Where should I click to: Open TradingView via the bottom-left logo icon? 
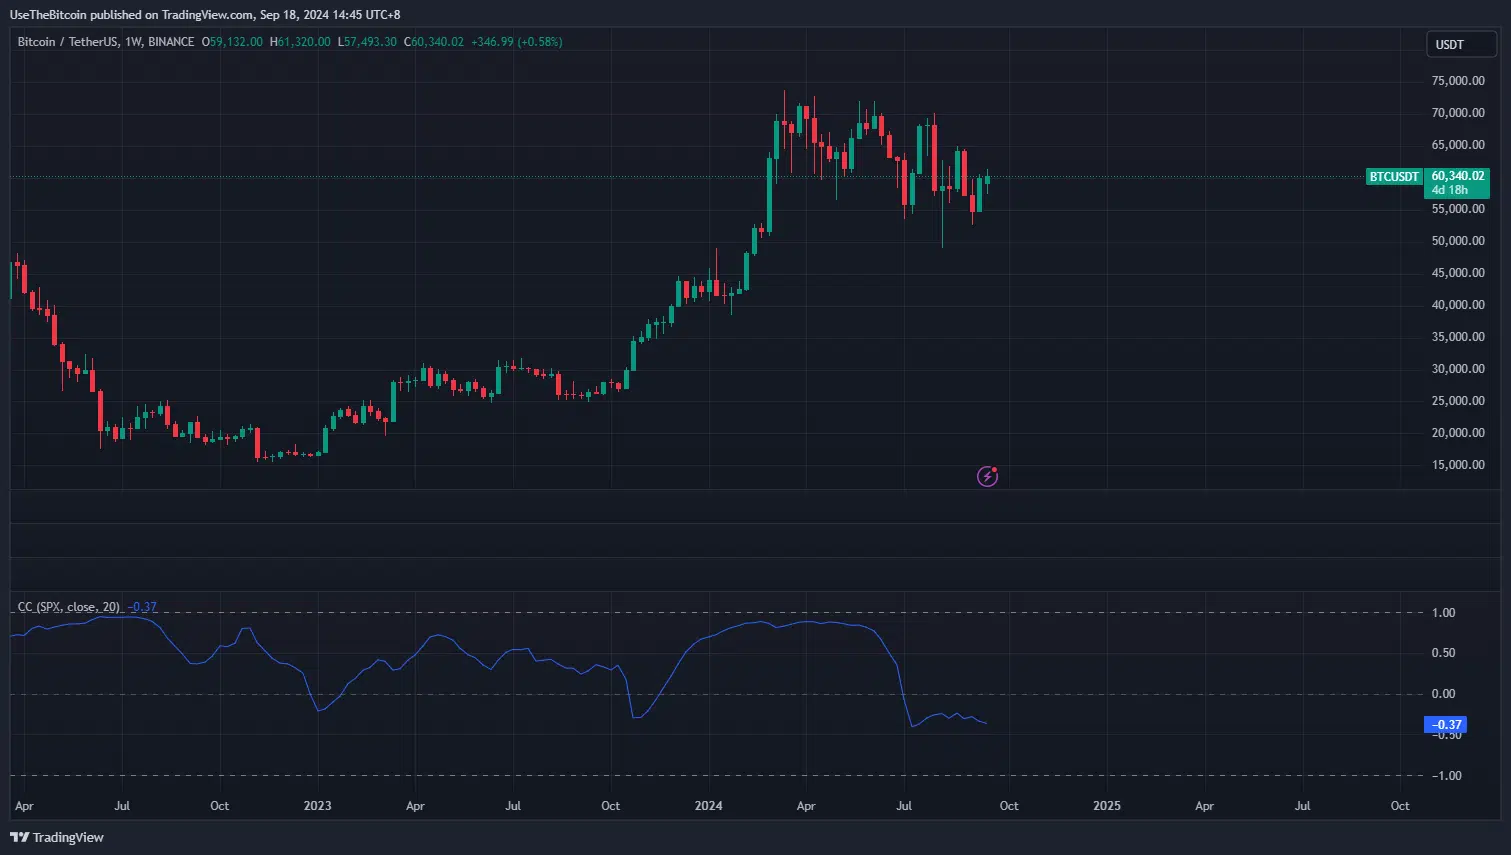[18, 837]
